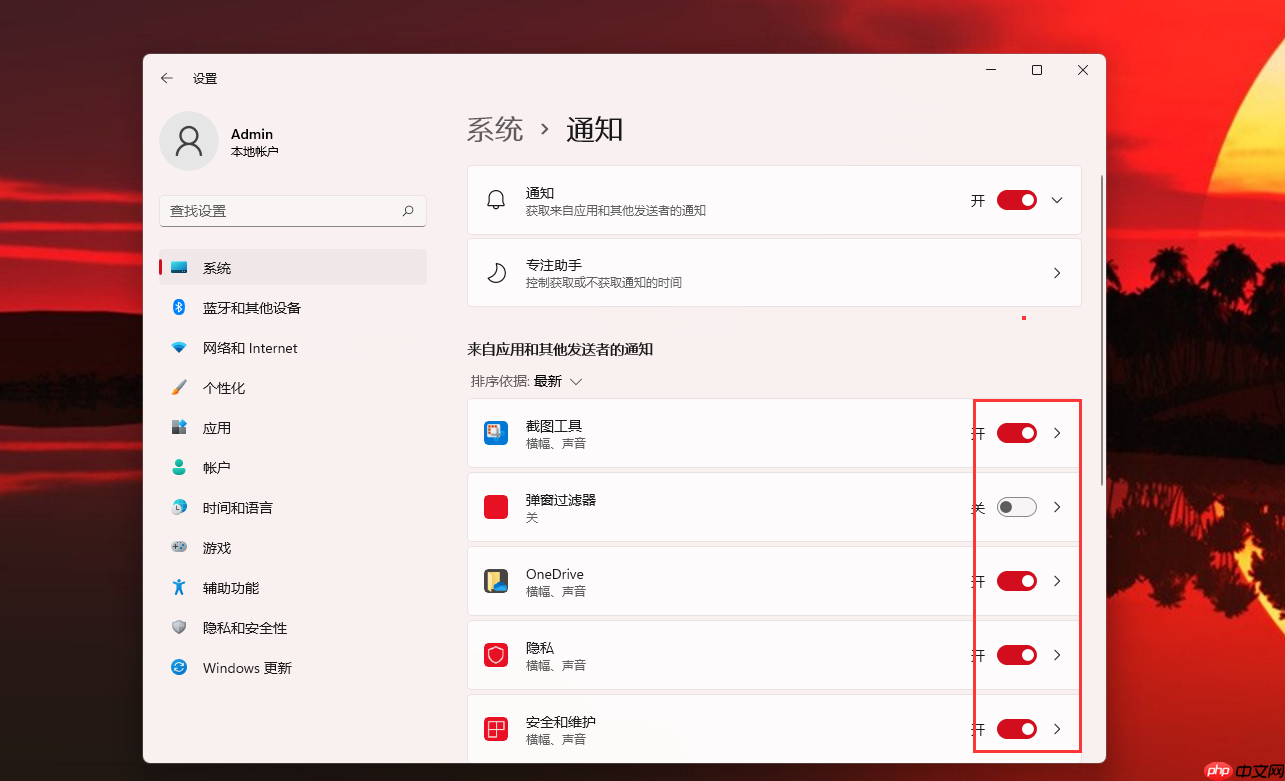Click the Bluetooth icon in sidebar
The image size is (1285, 781).
(x=179, y=308)
